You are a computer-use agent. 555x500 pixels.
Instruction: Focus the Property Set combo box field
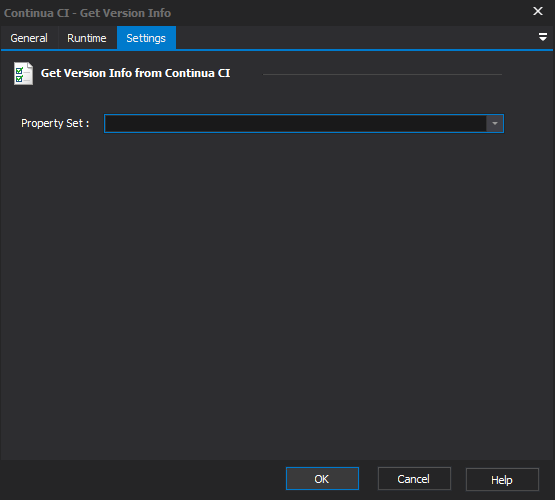pyautogui.click(x=304, y=123)
